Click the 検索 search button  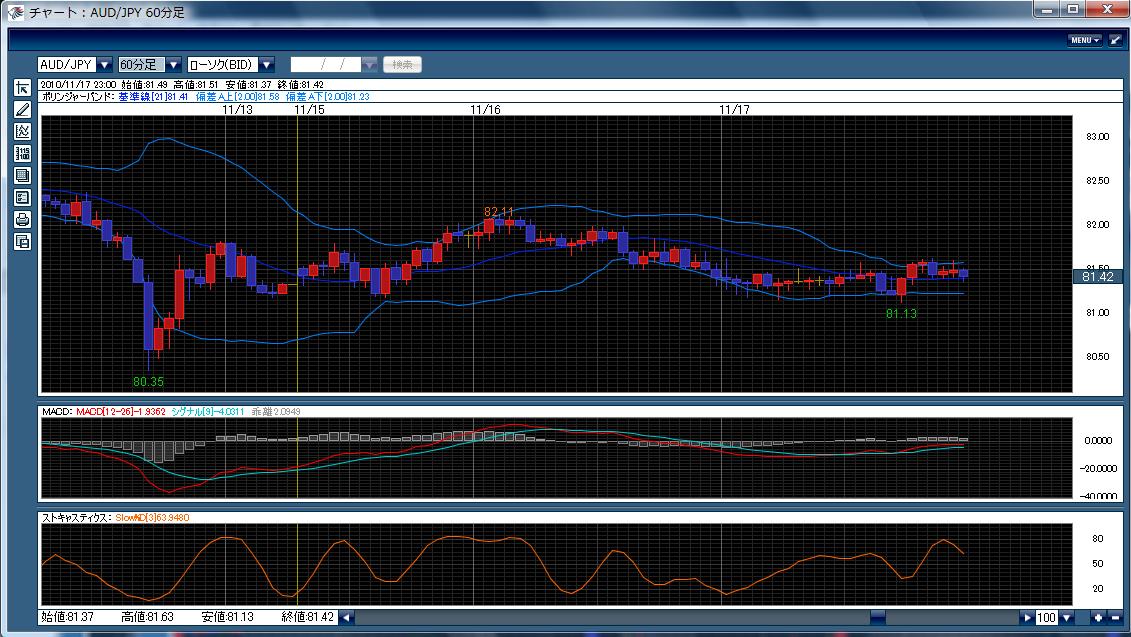[402, 65]
